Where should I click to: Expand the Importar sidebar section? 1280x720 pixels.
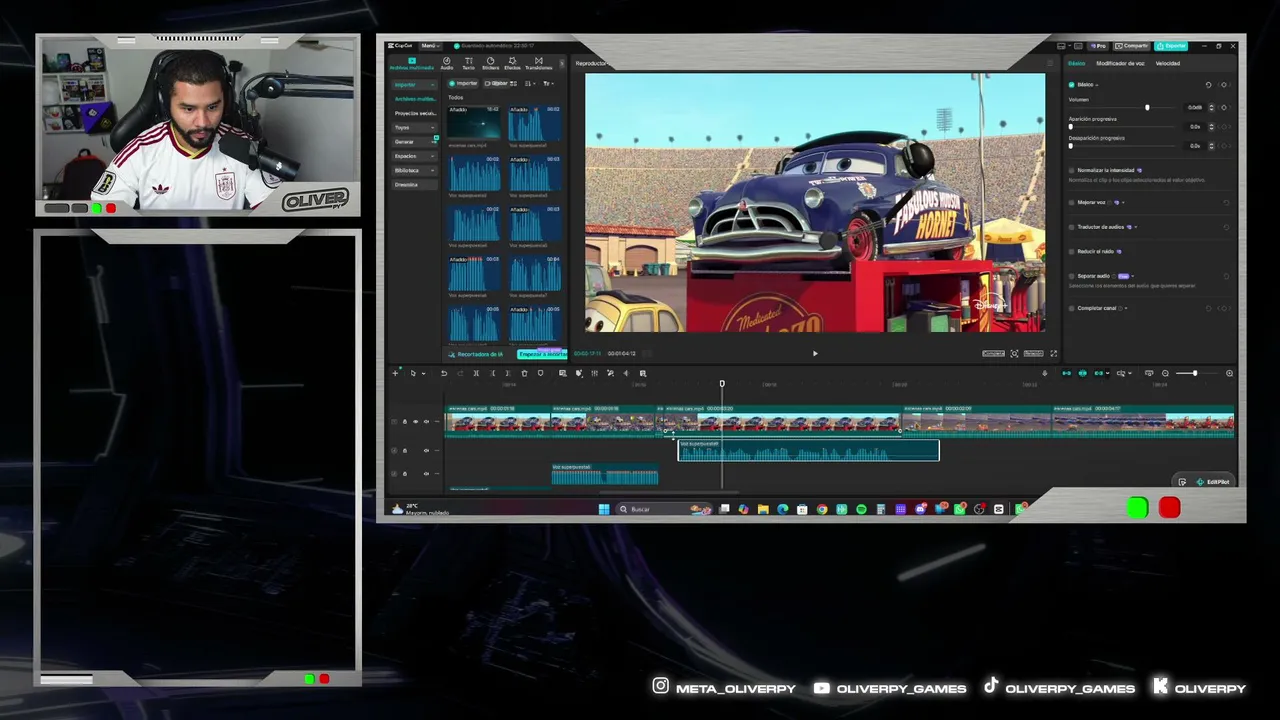[x=414, y=85]
